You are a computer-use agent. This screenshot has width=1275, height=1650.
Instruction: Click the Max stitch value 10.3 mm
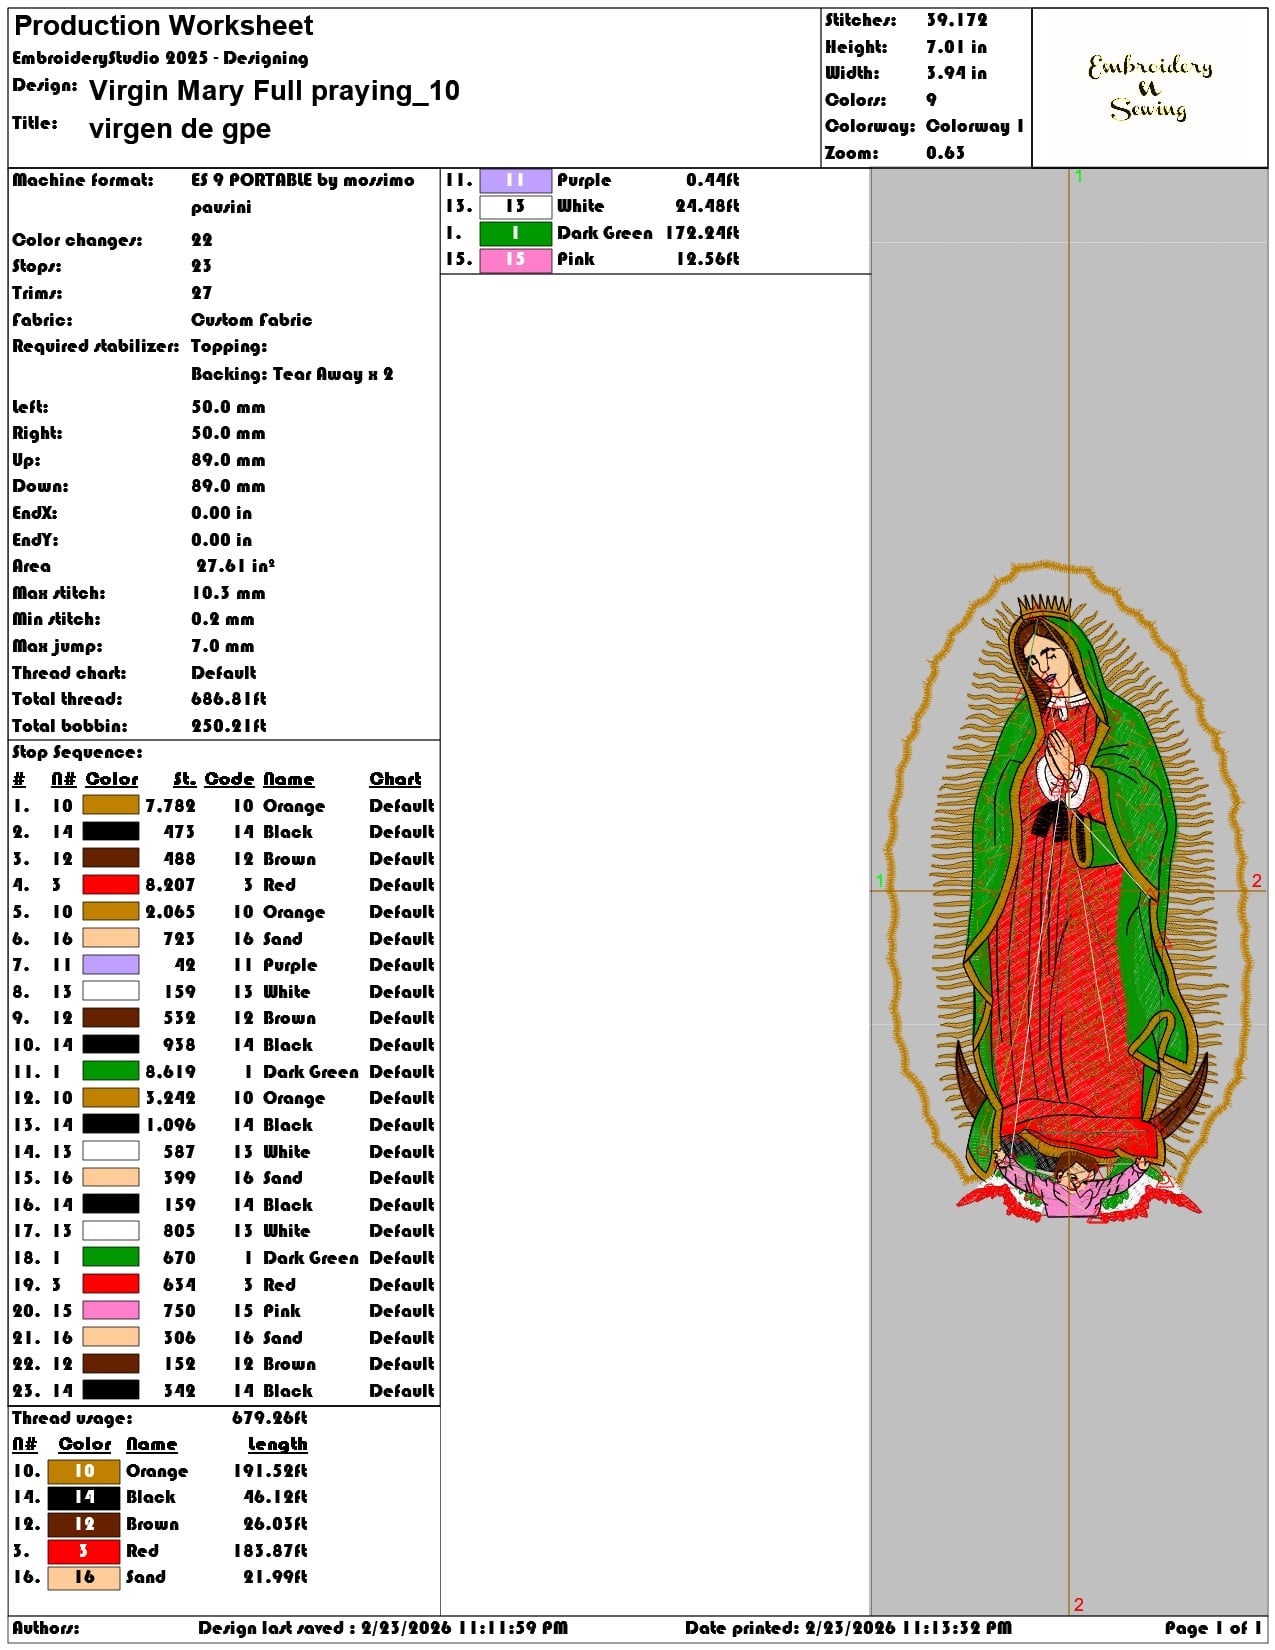tap(228, 593)
